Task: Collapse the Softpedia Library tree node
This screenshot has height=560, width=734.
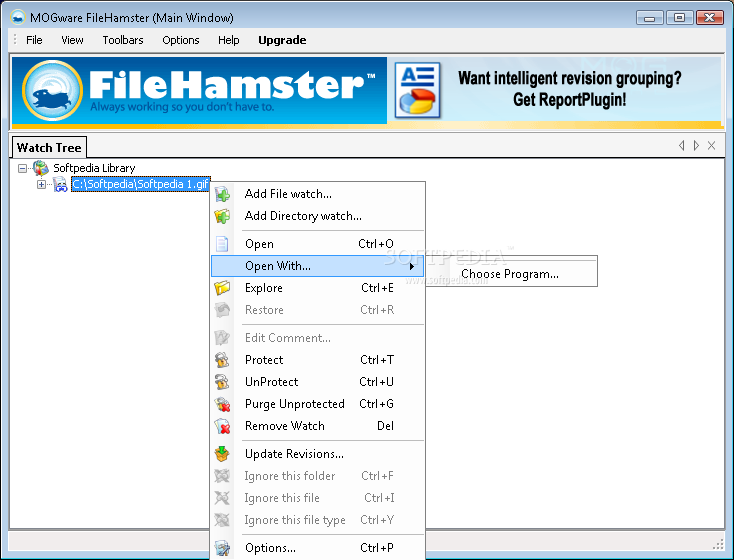Action: tap(22, 168)
